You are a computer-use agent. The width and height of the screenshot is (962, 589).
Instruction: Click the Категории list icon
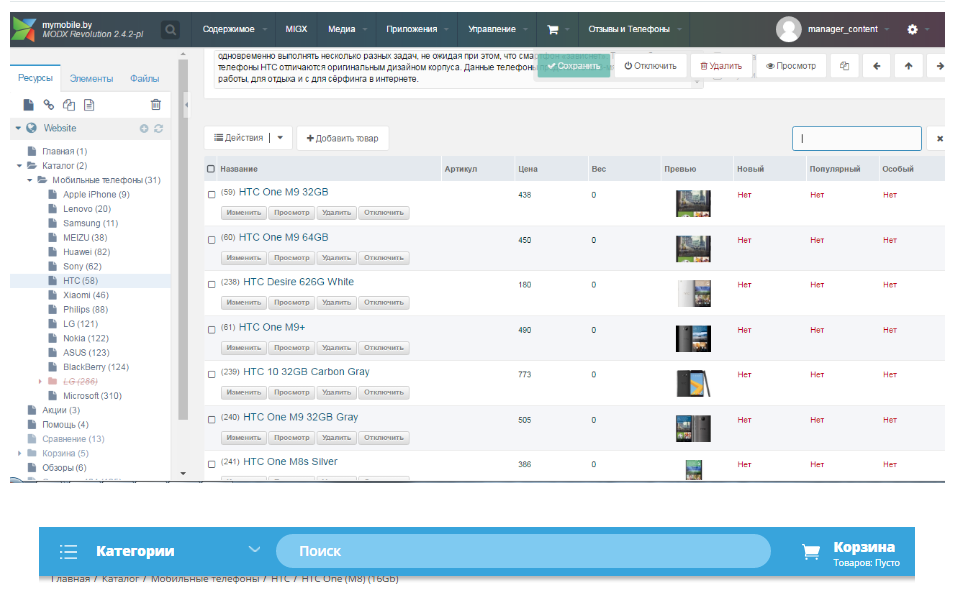point(68,552)
